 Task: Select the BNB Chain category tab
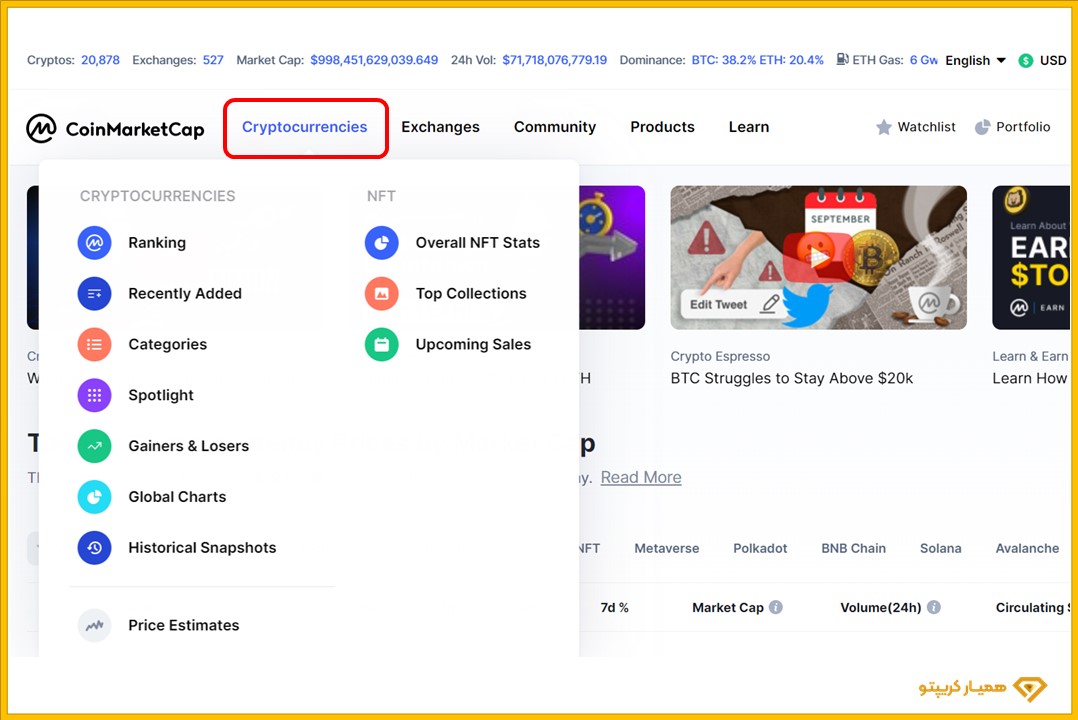(x=853, y=549)
